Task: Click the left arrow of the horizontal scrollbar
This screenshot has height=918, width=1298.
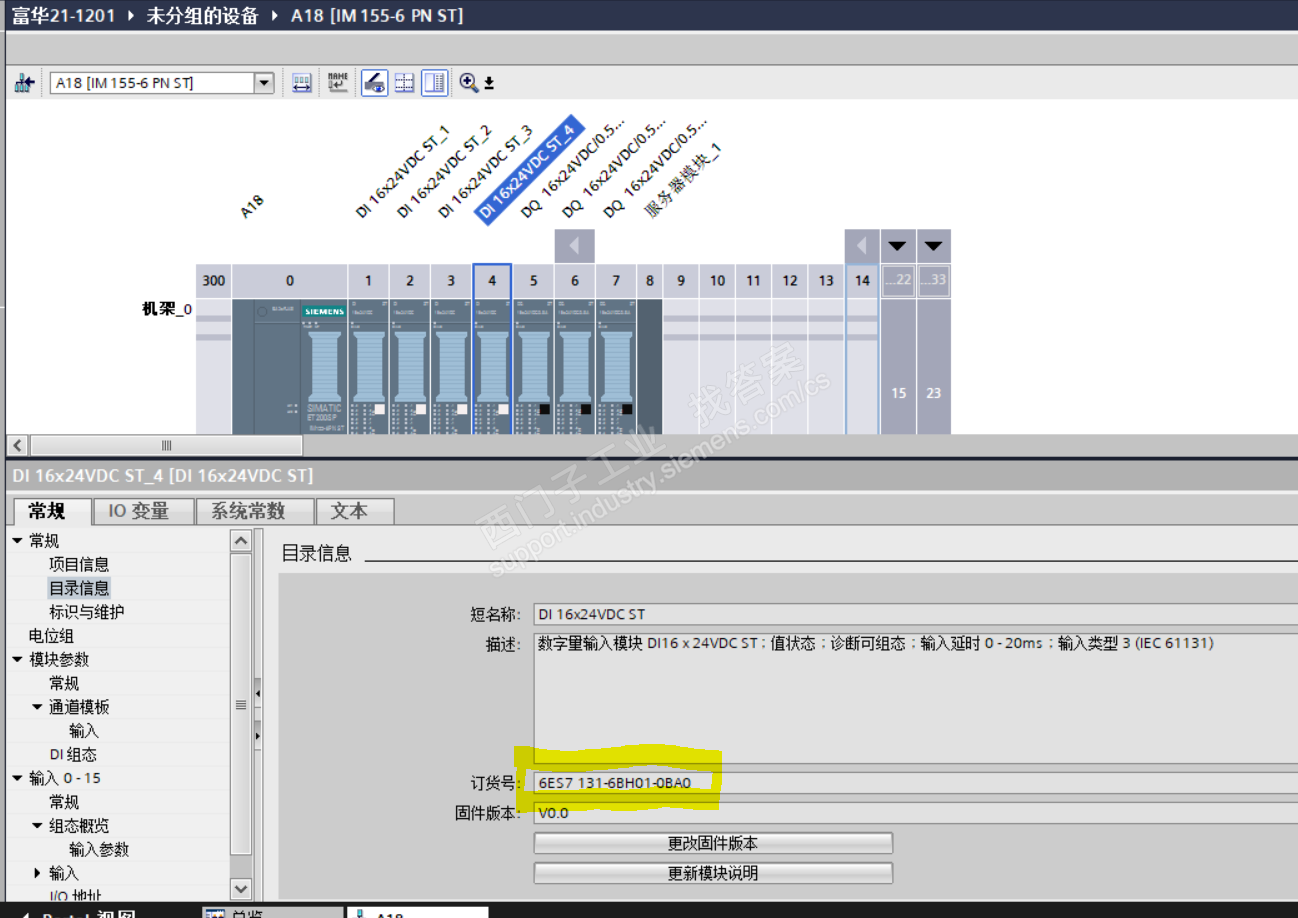Action: 18,445
